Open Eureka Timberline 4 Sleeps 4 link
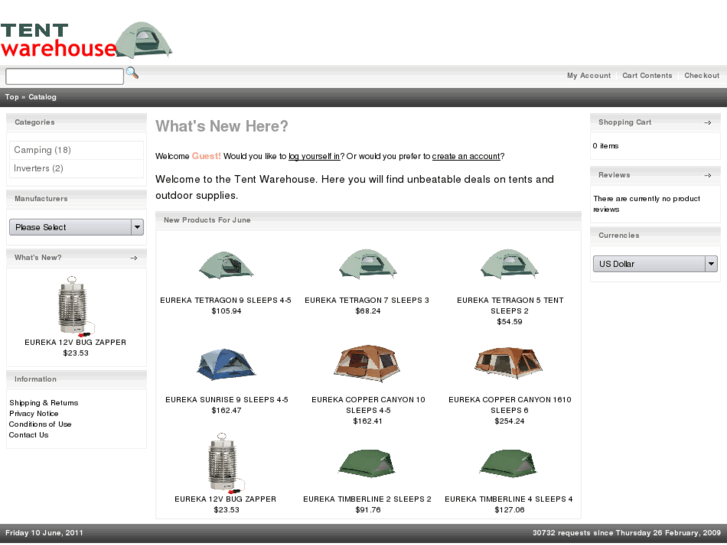 point(509,499)
